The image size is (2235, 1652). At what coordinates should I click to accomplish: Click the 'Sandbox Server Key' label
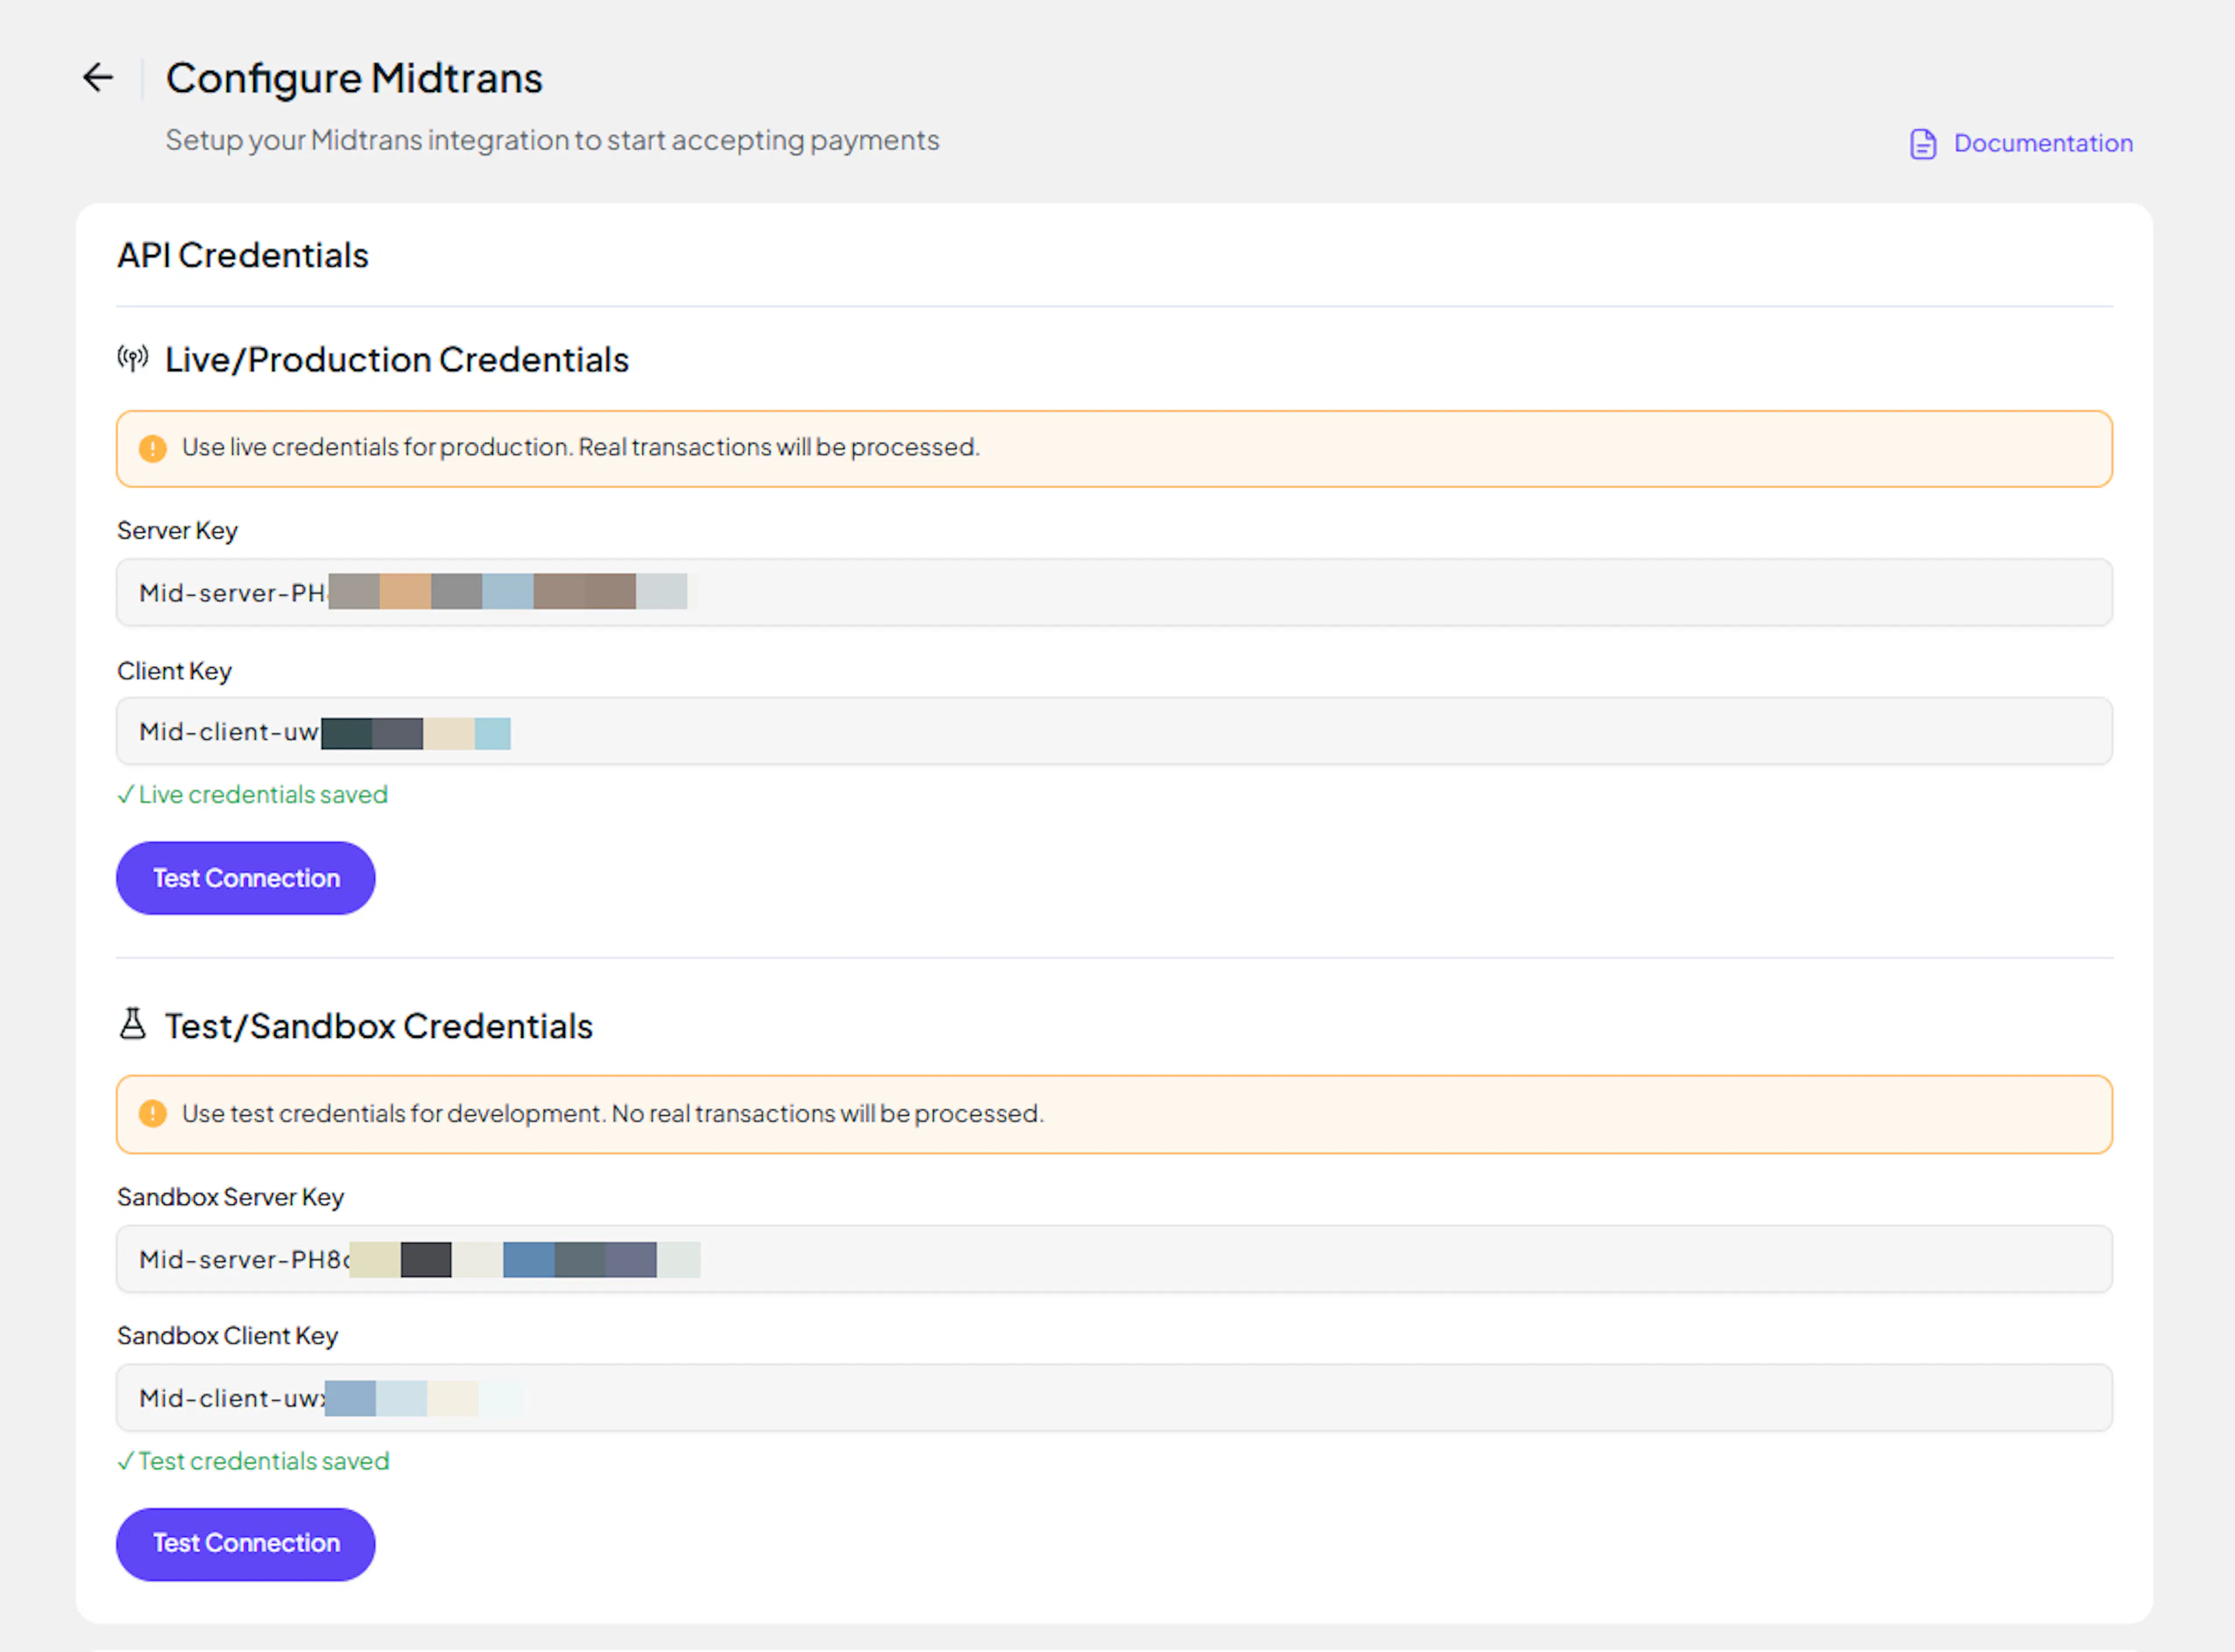[230, 1197]
